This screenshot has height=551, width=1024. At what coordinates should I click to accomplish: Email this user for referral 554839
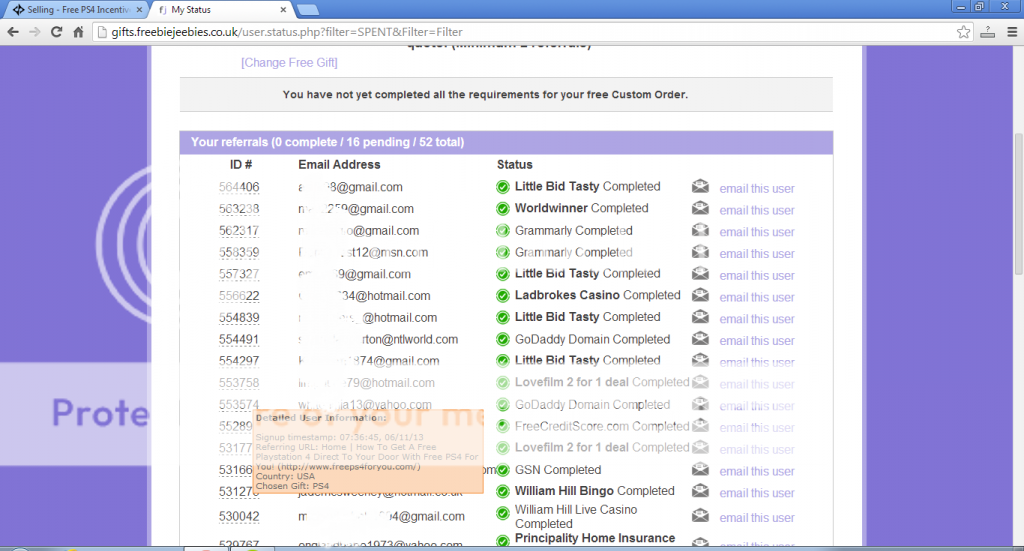coord(757,319)
